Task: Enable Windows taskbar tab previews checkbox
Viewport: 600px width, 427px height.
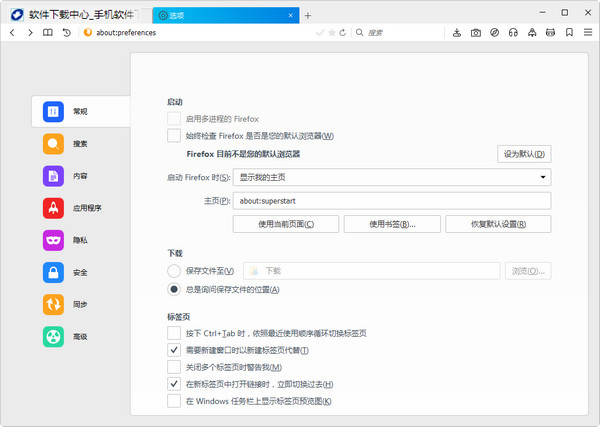Action: (x=174, y=401)
